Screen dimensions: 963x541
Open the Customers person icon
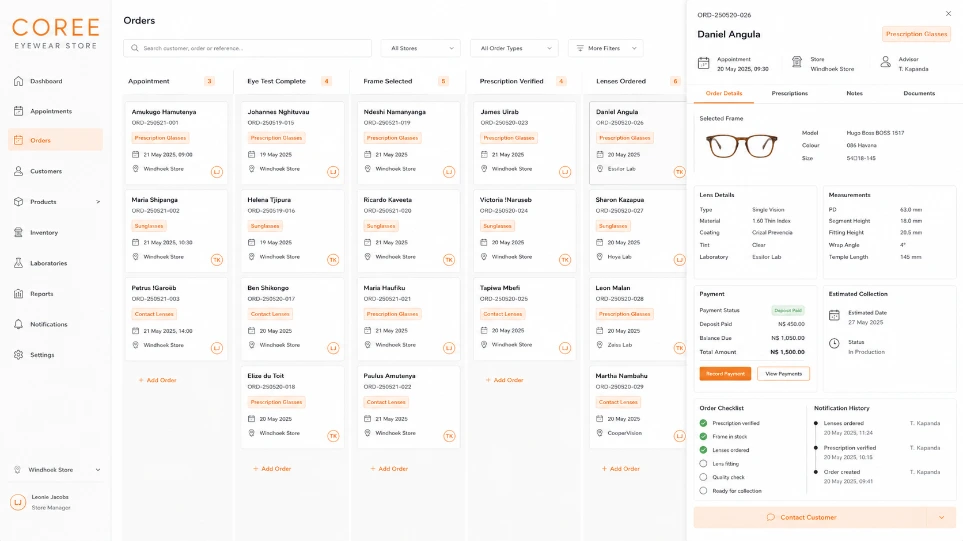[x=18, y=171]
